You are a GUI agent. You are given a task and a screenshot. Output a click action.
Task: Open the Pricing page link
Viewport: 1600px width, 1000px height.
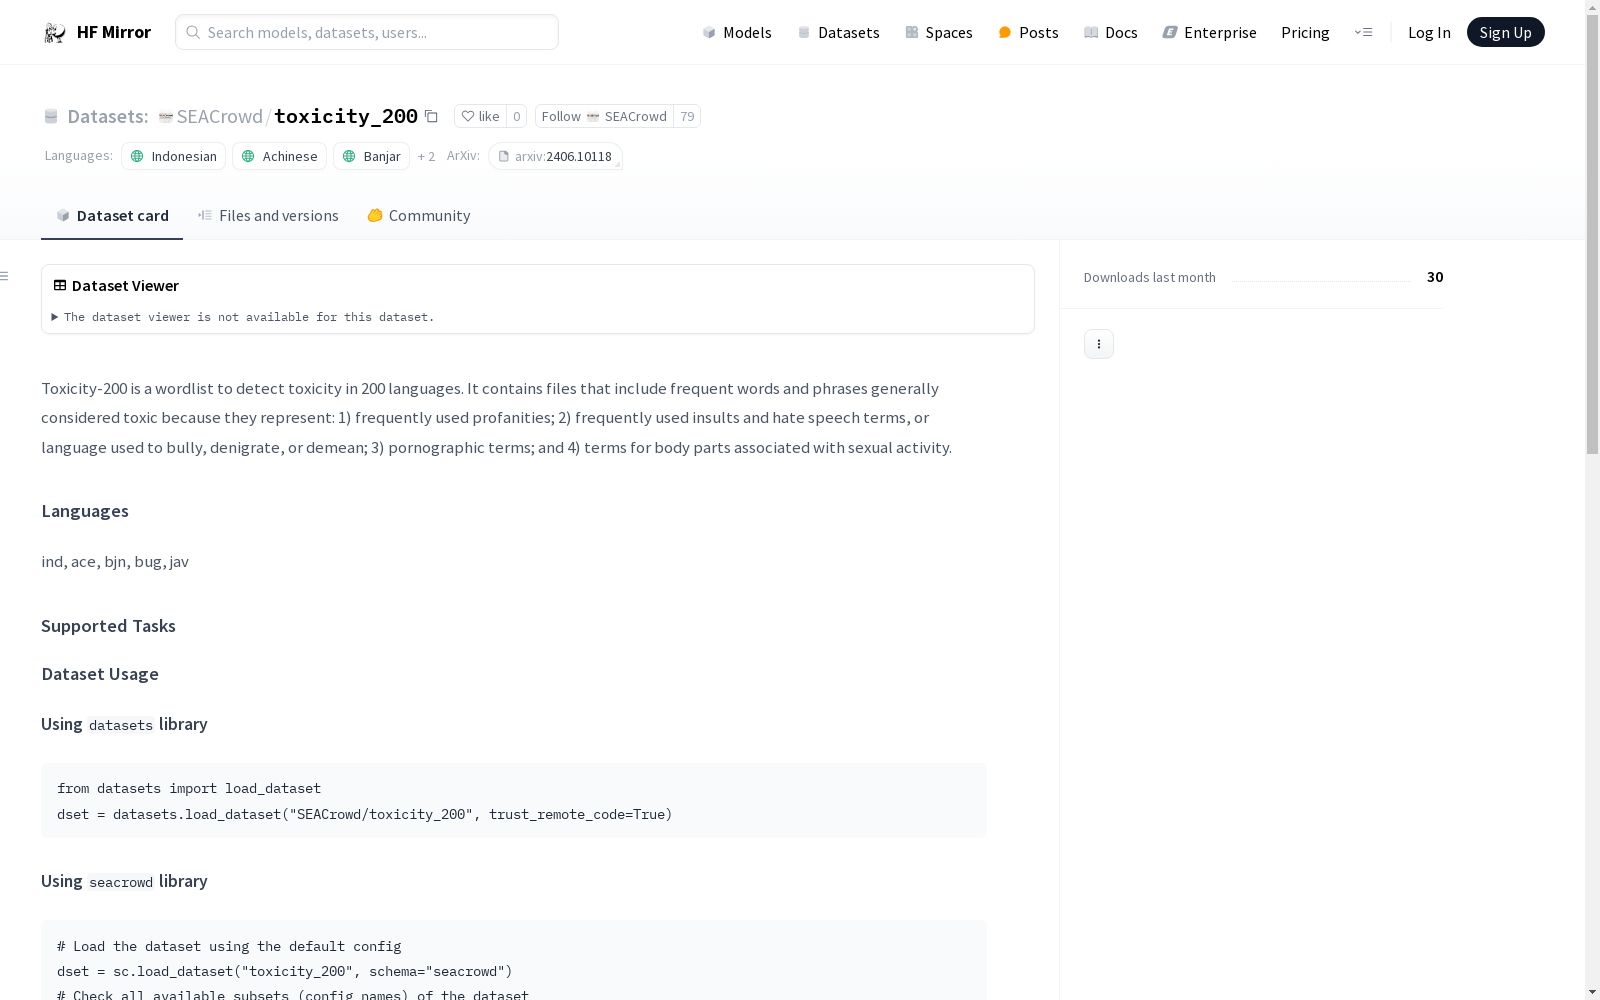pyautogui.click(x=1305, y=32)
